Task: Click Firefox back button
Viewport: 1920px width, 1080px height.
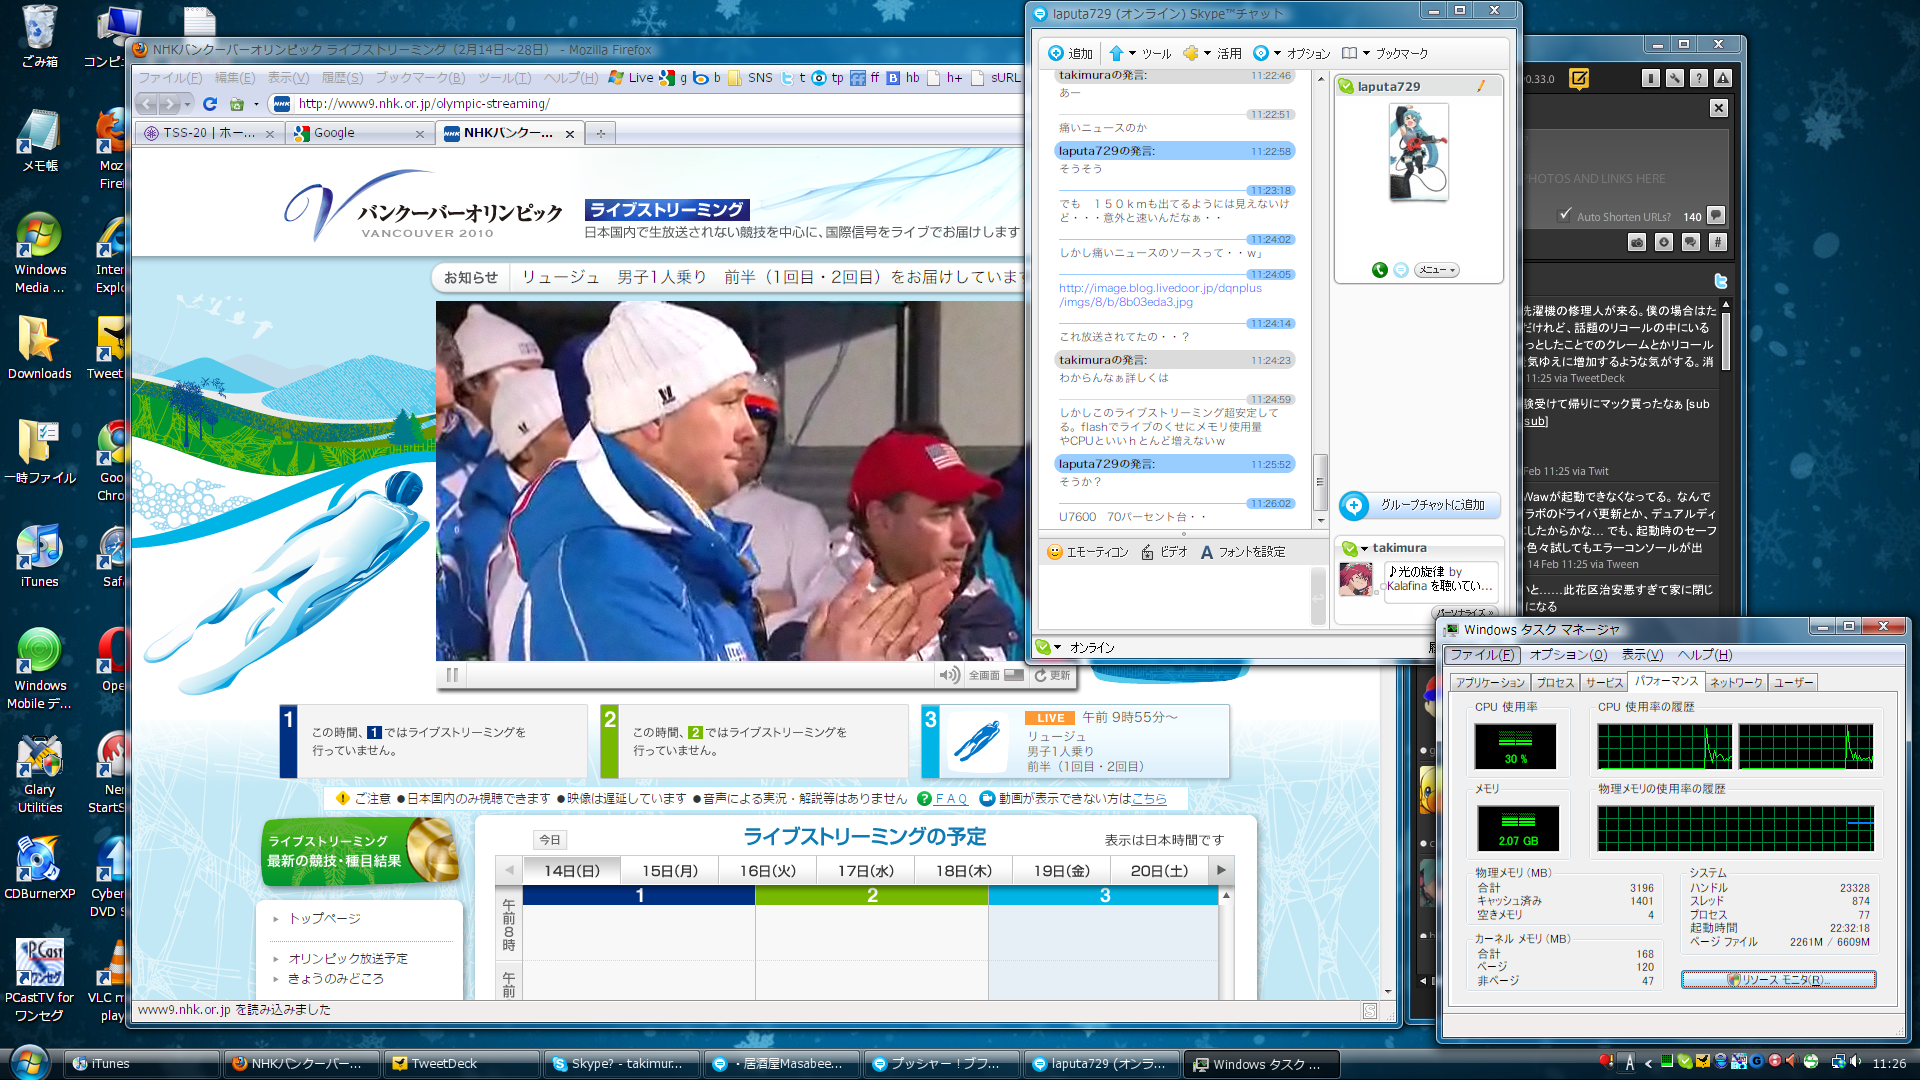Action: (x=147, y=104)
